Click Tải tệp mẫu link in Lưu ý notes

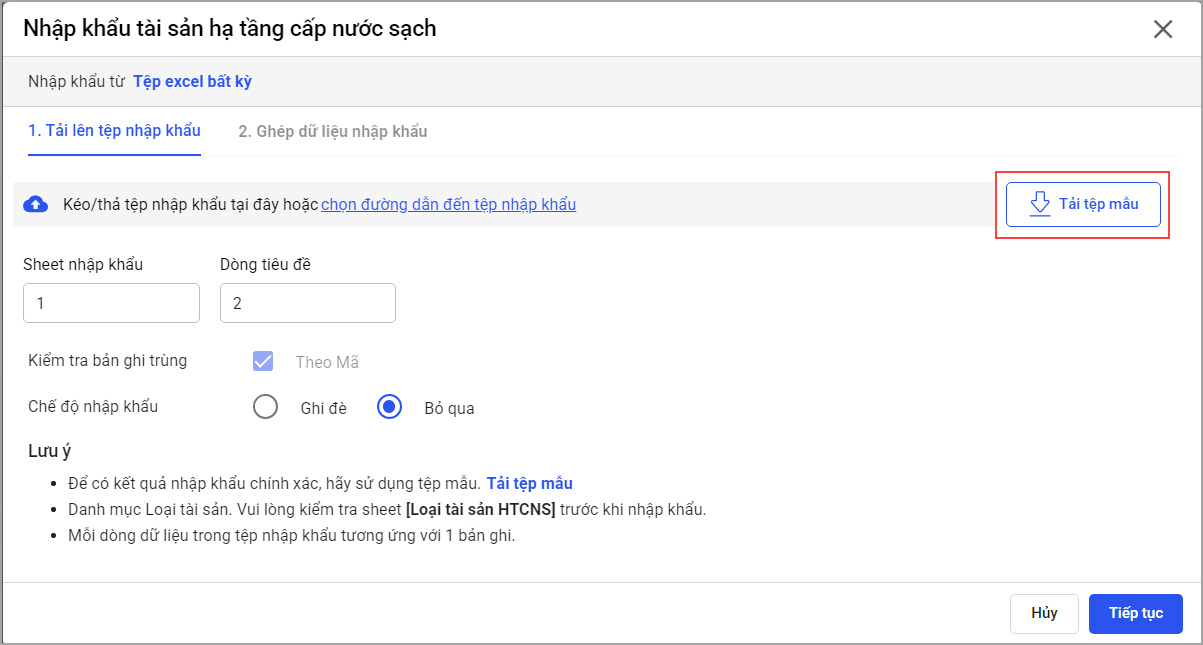coord(529,484)
